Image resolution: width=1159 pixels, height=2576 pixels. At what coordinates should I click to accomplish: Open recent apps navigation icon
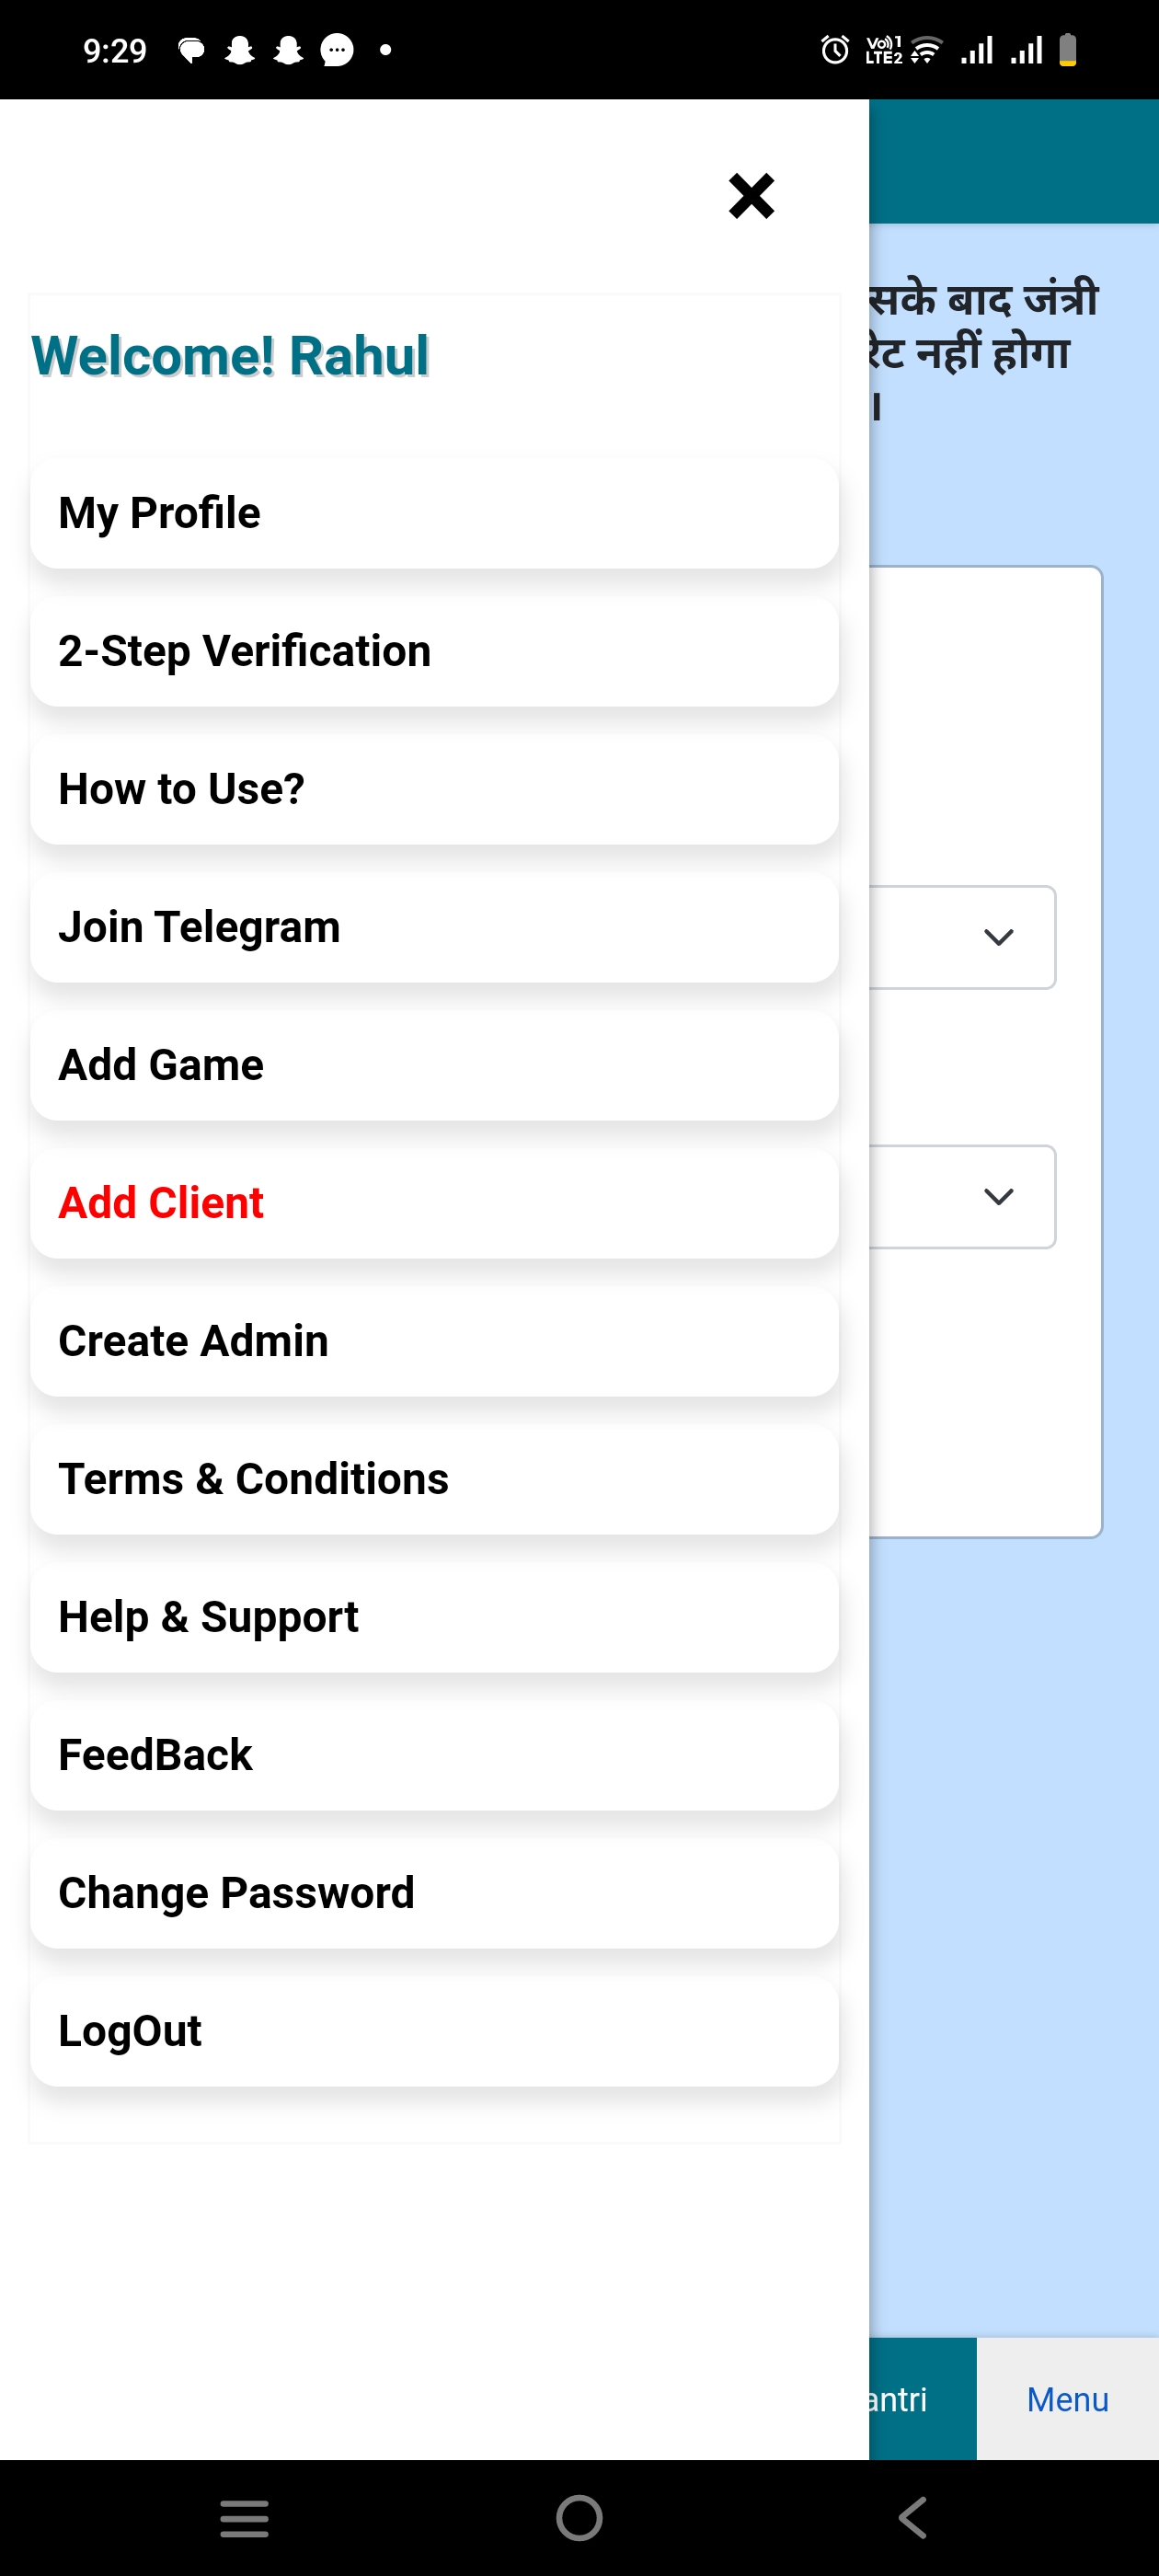(244, 2517)
